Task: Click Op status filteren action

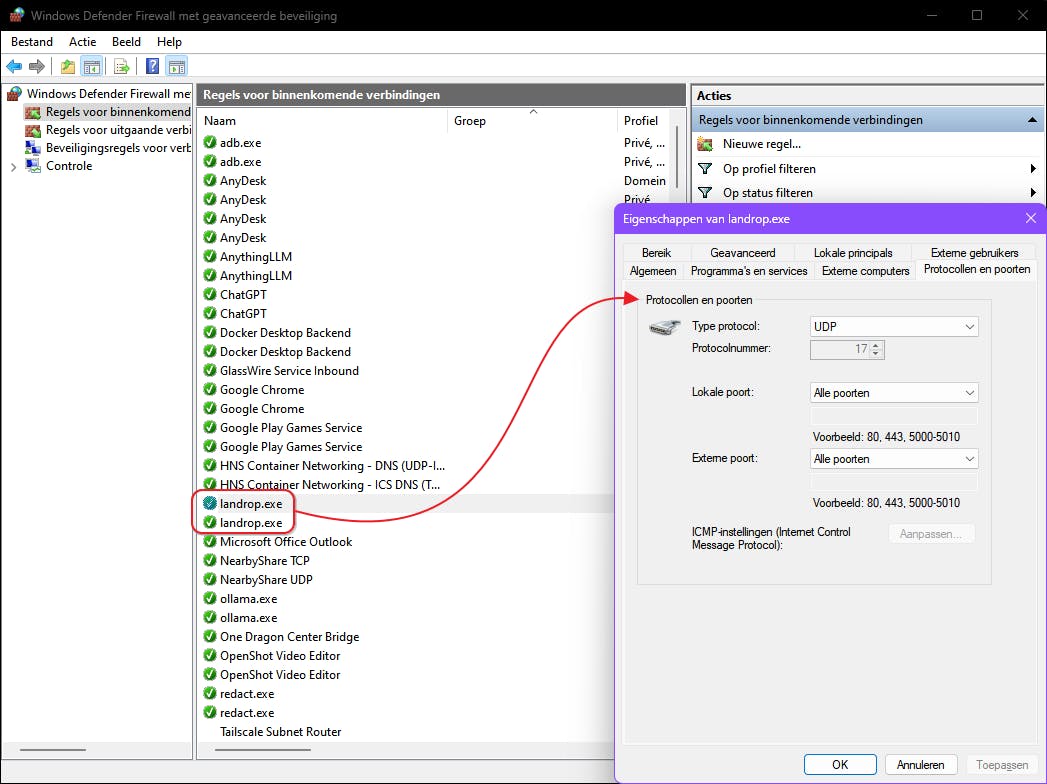Action: 768,192
